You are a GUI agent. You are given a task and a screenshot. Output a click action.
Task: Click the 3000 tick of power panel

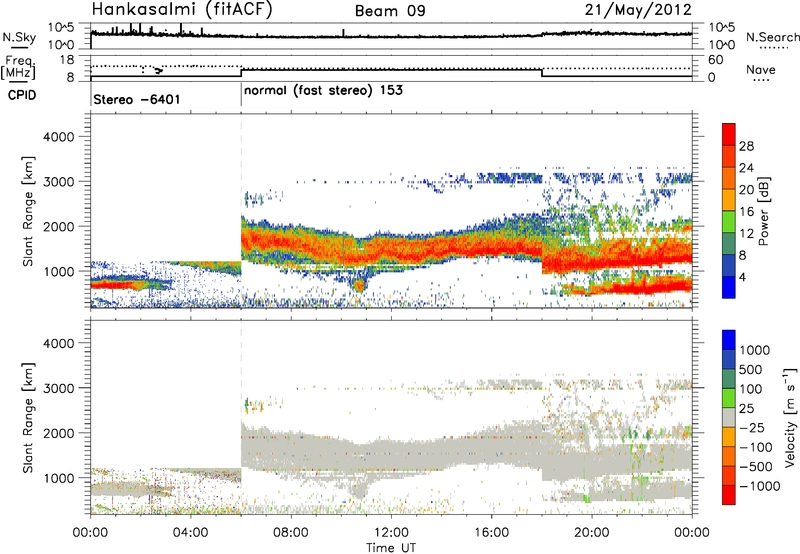coord(58,182)
